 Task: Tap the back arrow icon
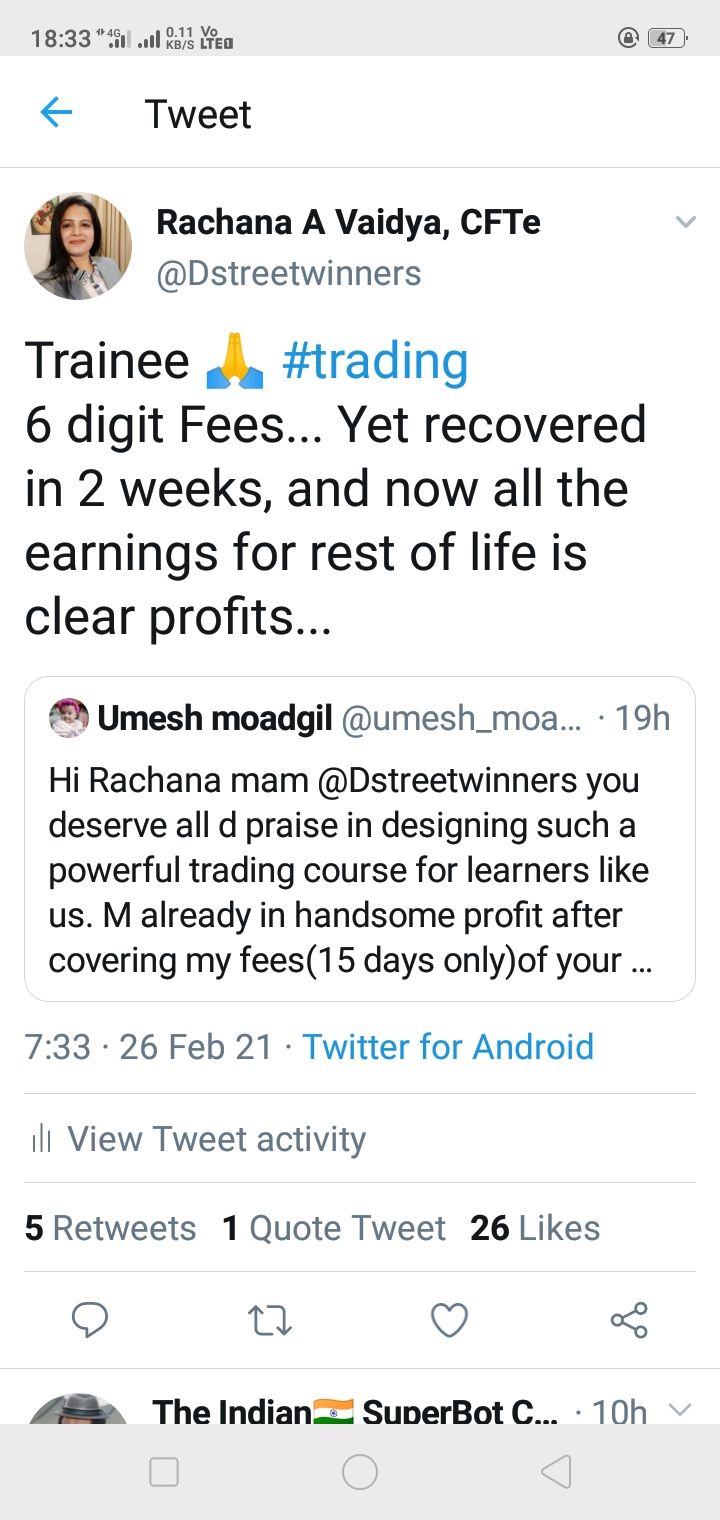[56, 113]
